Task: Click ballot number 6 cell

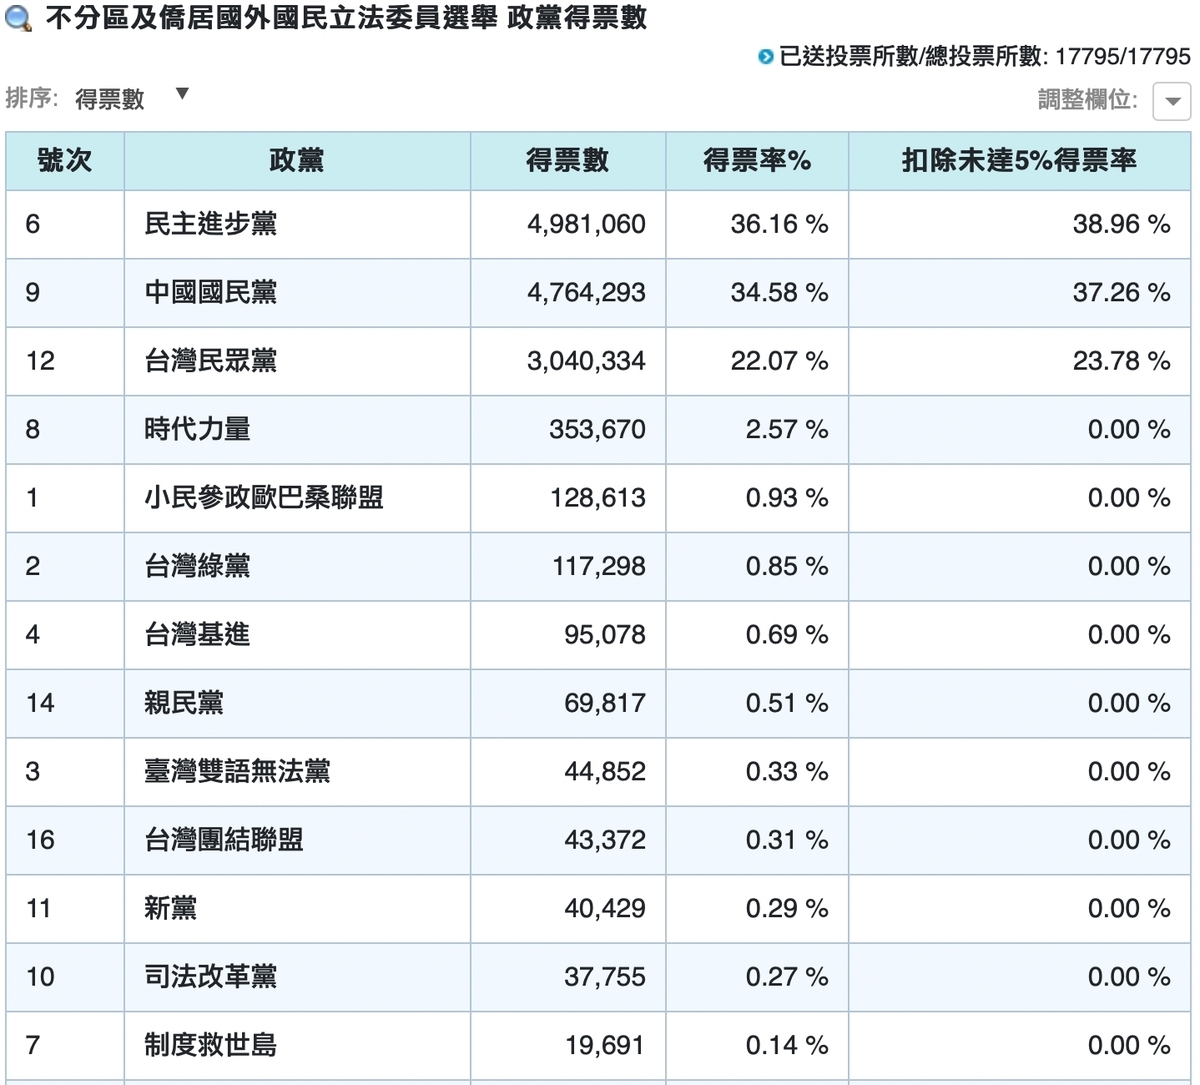Action: point(65,224)
